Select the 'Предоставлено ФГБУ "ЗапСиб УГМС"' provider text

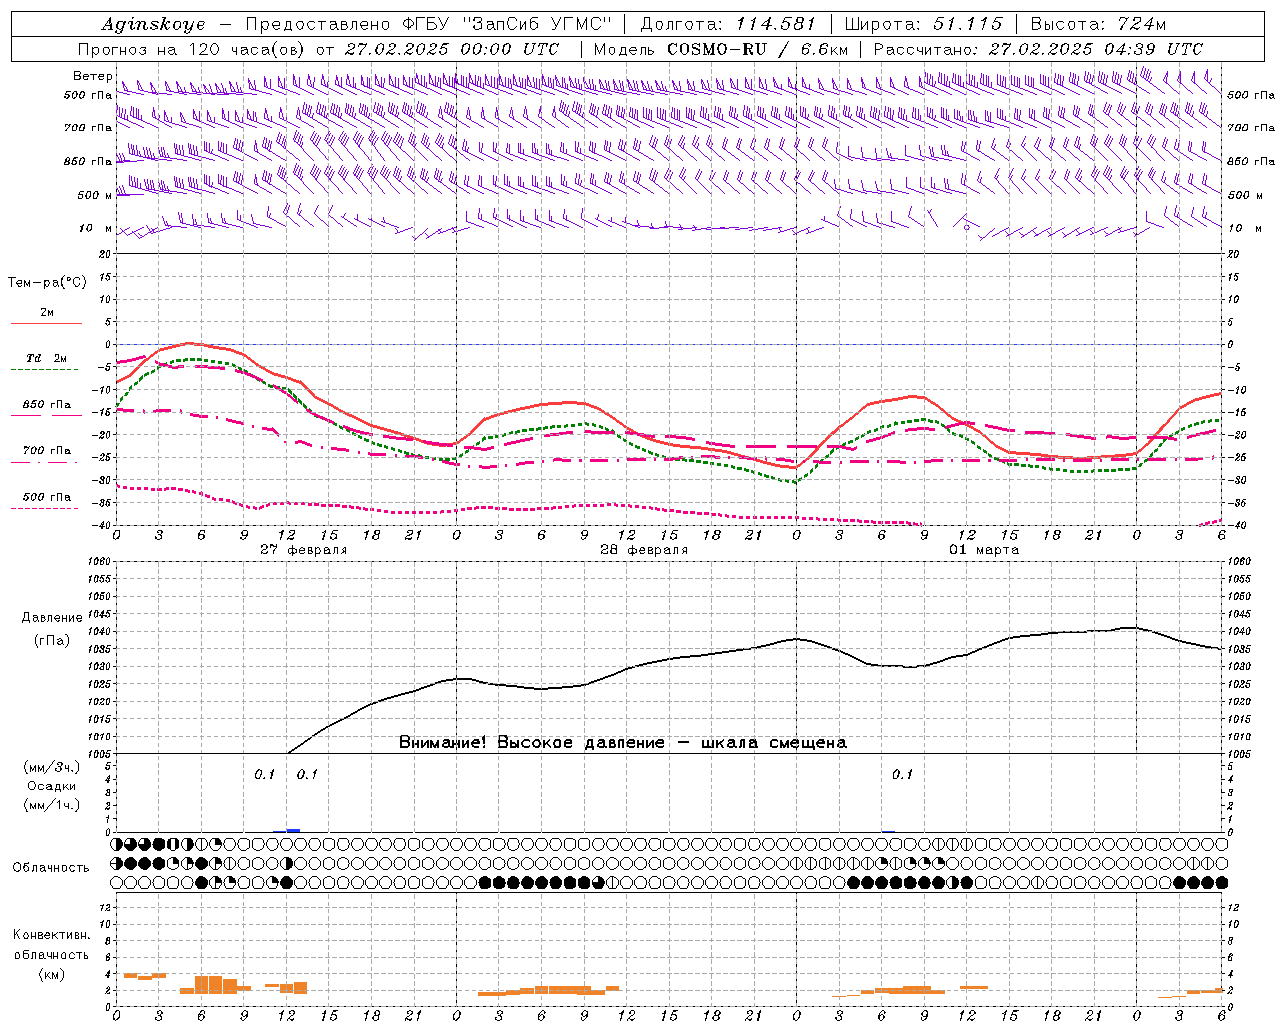point(428,24)
